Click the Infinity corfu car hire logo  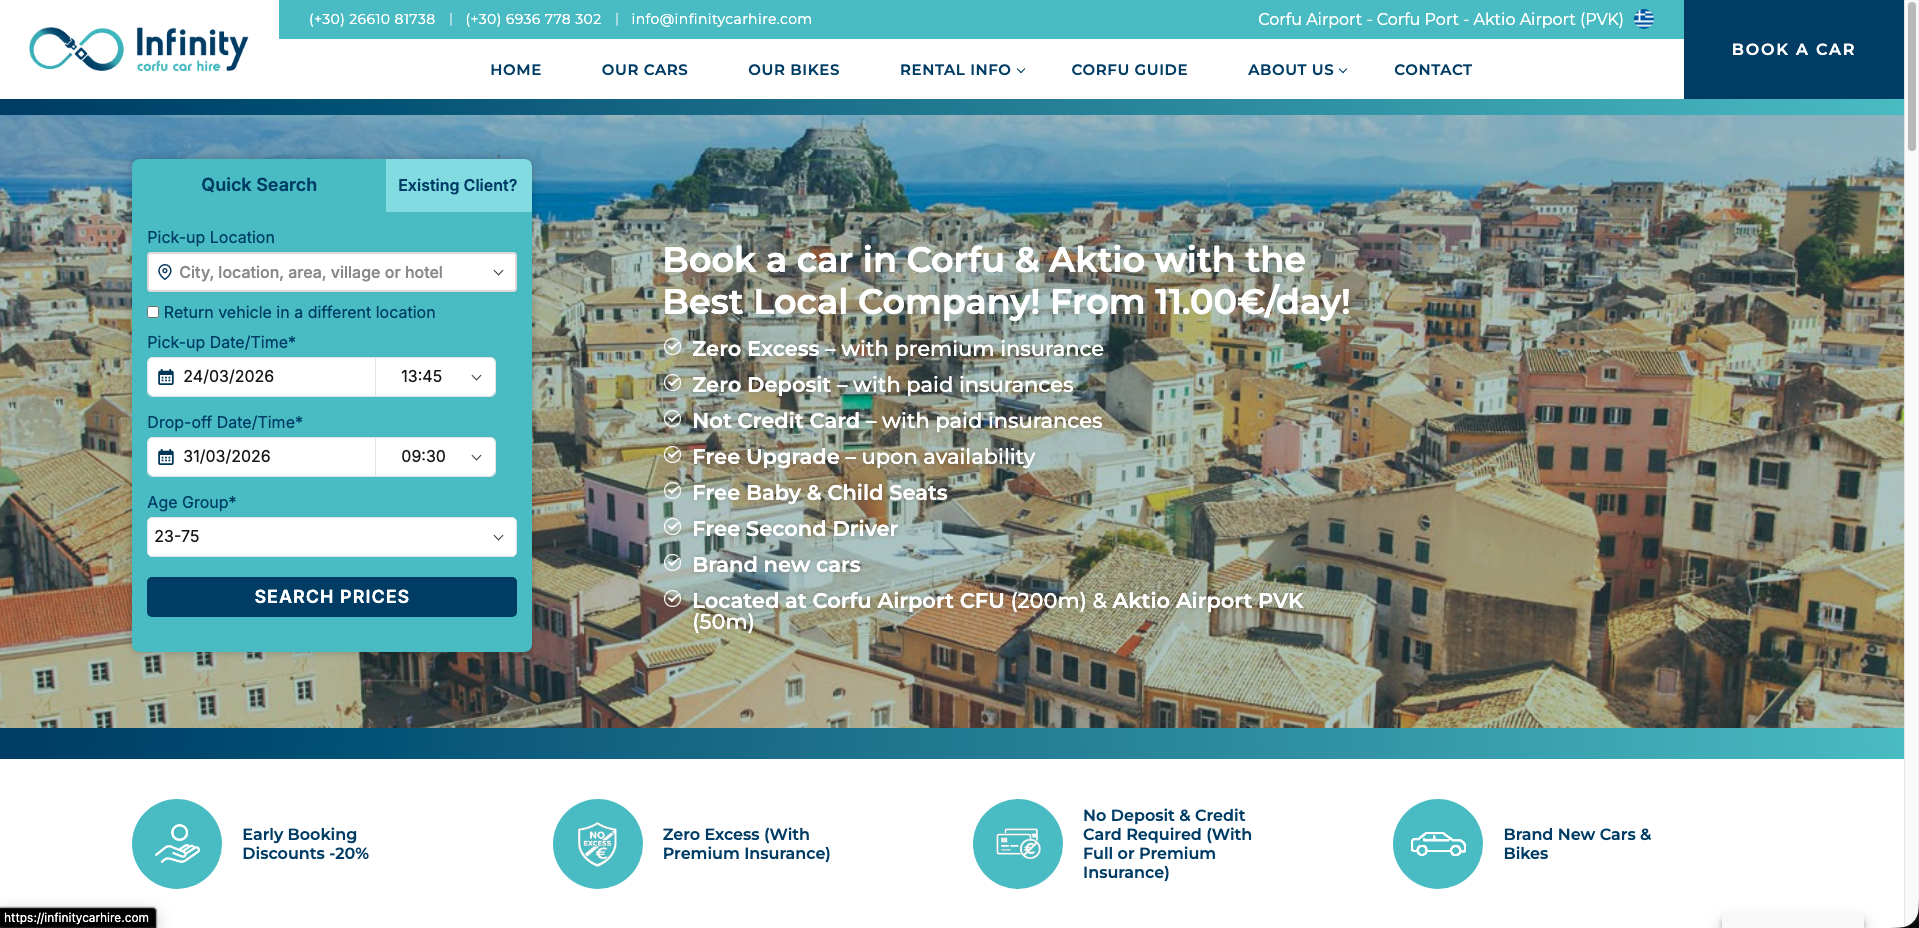[139, 49]
